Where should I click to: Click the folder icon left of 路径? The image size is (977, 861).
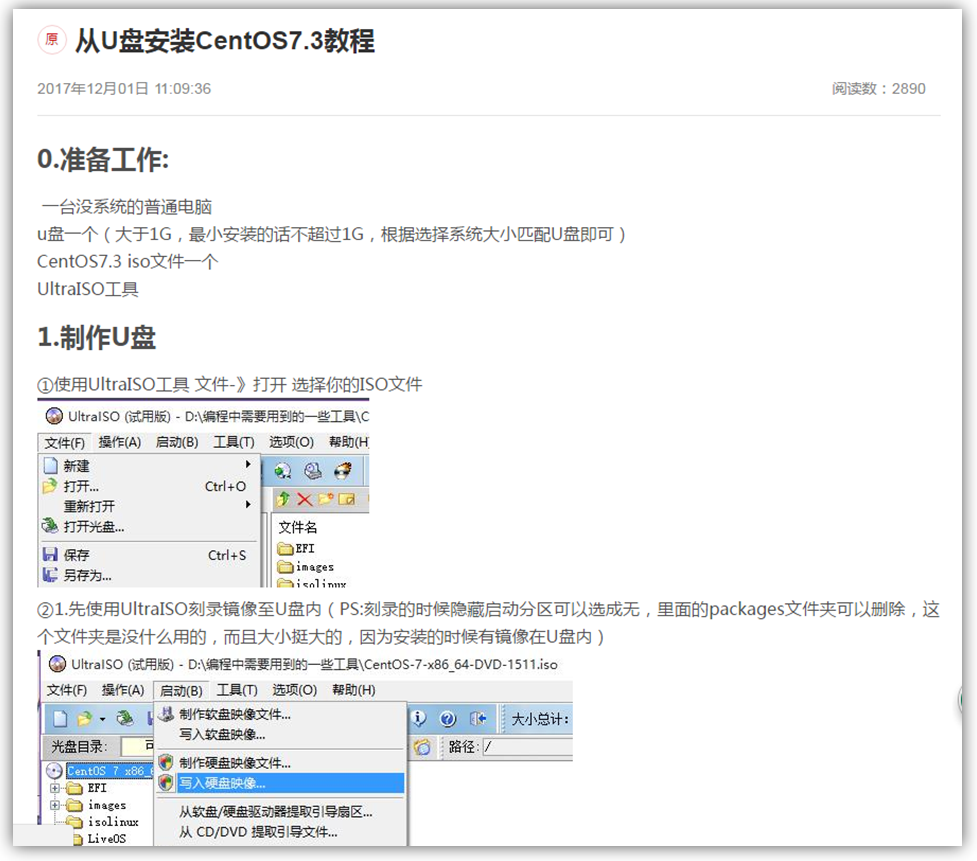click(422, 746)
